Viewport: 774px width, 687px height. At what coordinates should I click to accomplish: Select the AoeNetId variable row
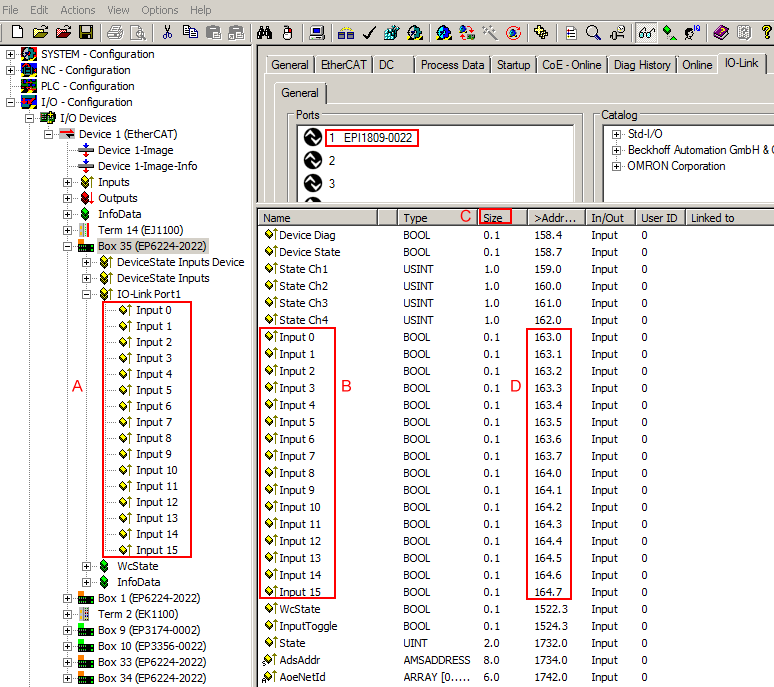[x=515, y=677]
